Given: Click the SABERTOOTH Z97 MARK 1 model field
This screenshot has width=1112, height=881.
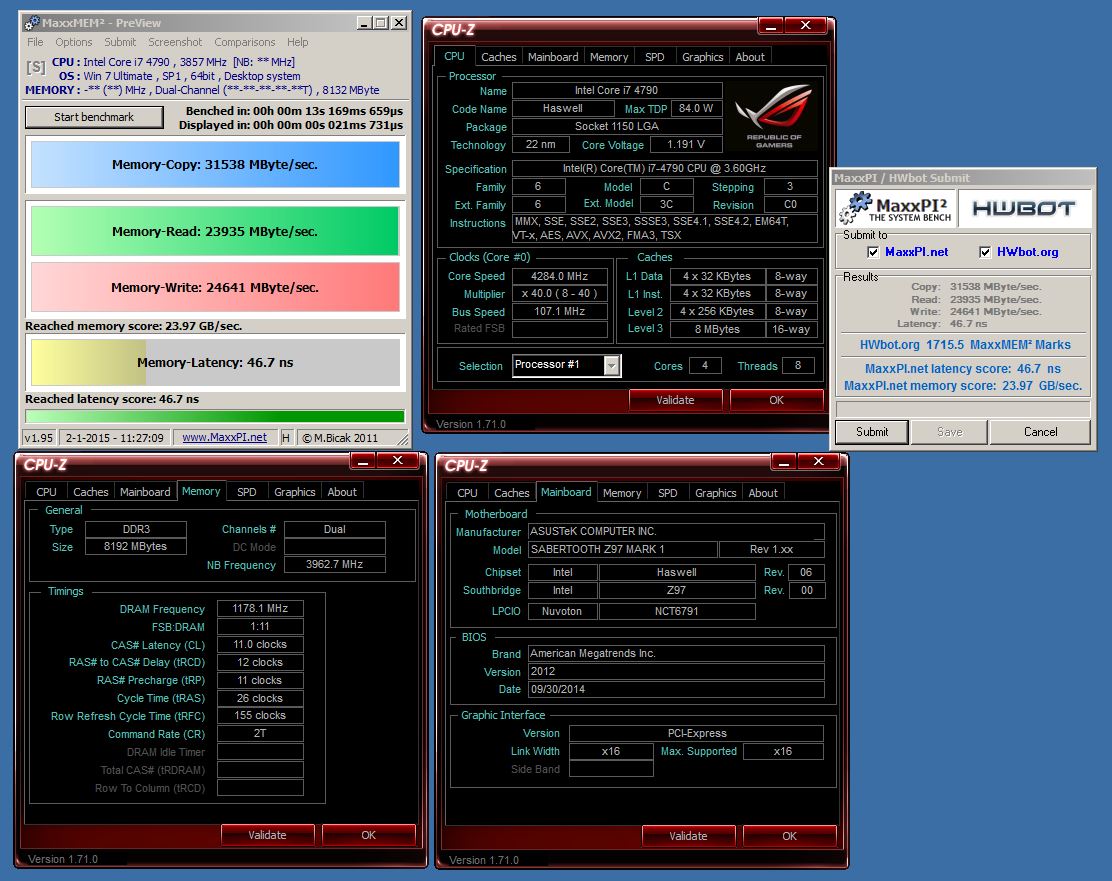Looking at the screenshot, I should (623, 549).
